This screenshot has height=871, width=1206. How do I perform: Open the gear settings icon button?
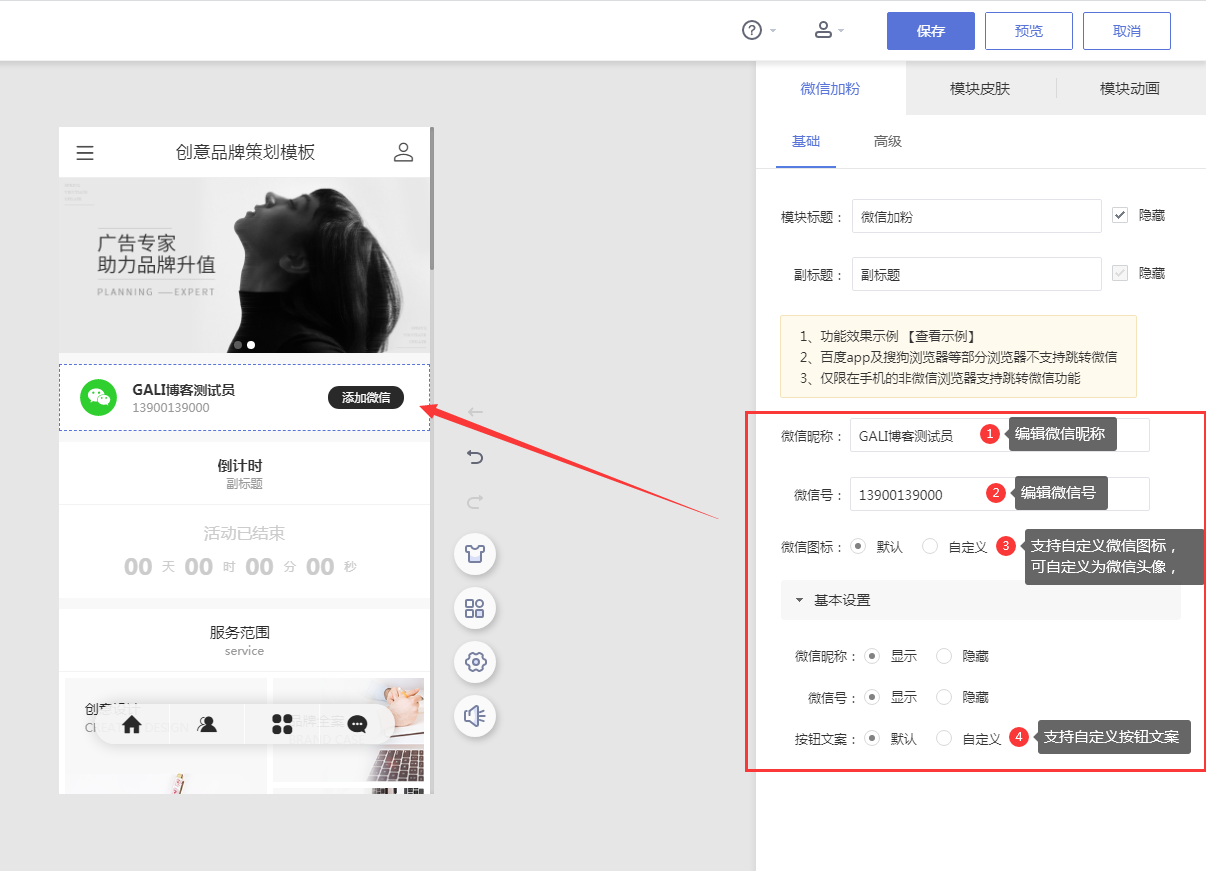tap(475, 662)
